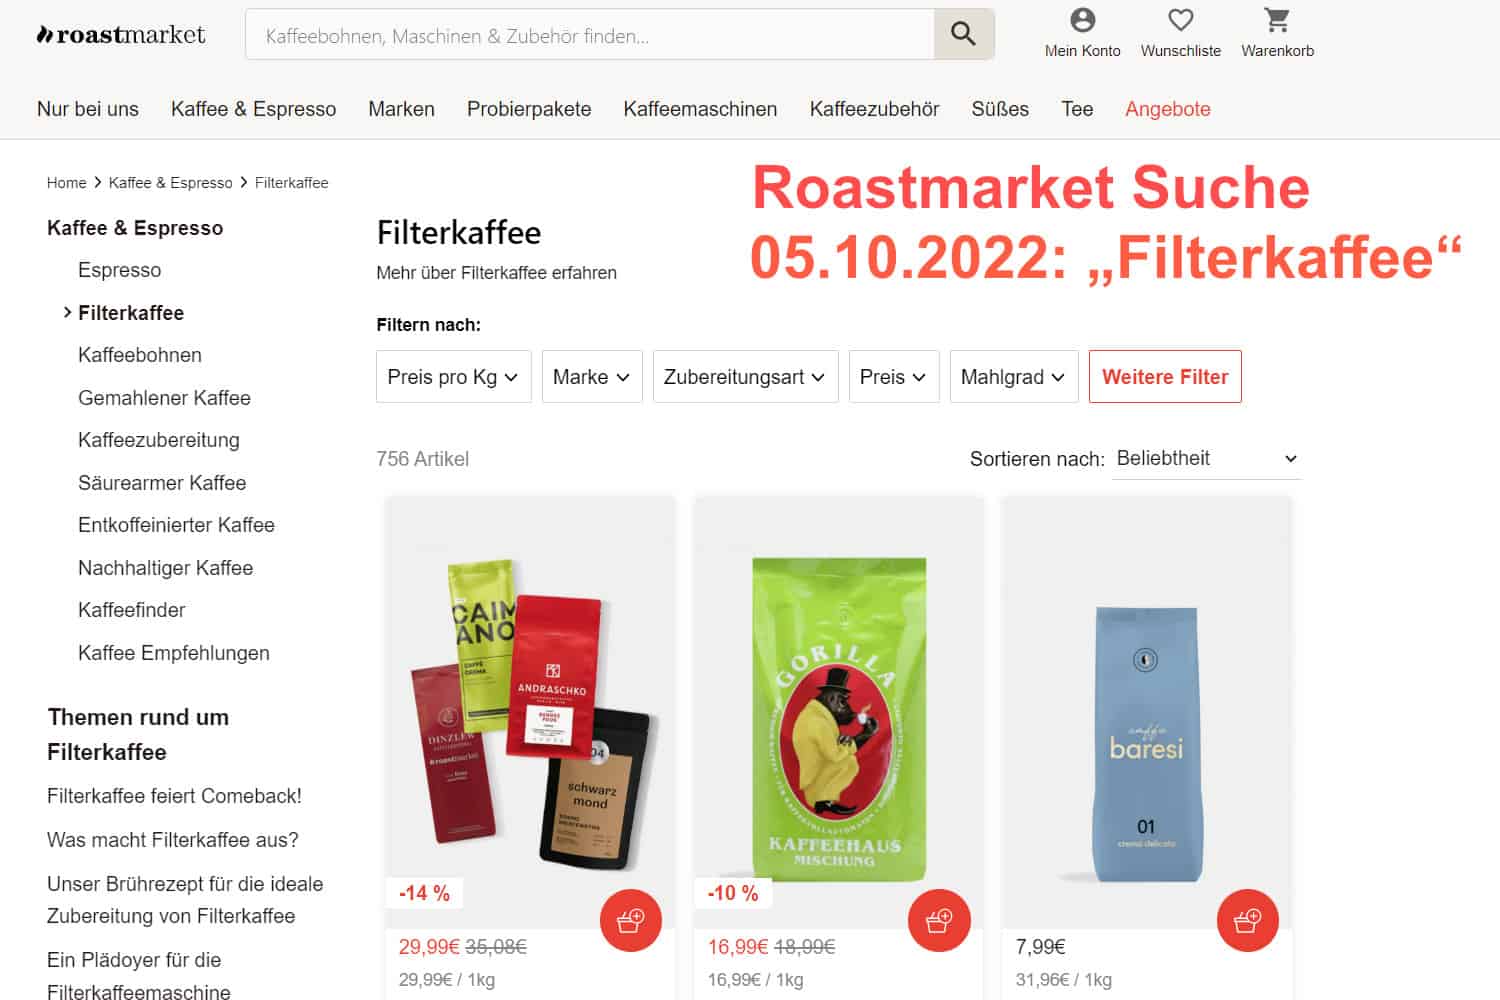Open Mehr über Filterkaffee erfahren link

pyautogui.click(x=496, y=273)
